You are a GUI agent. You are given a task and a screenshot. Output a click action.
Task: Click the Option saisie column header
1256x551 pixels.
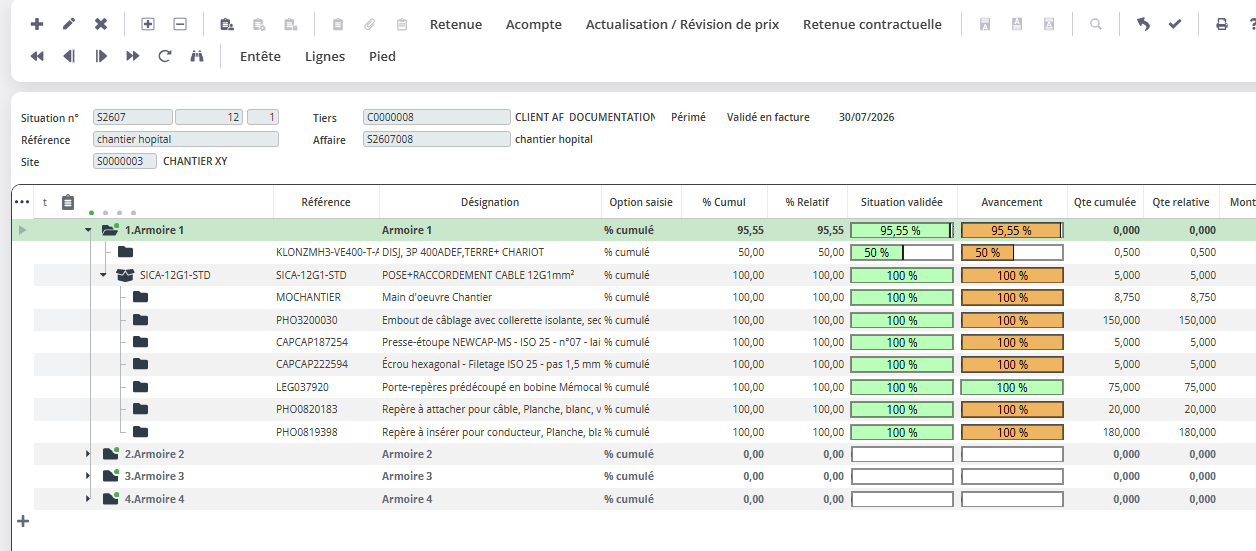pyautogui.click(x=641, y=202)
